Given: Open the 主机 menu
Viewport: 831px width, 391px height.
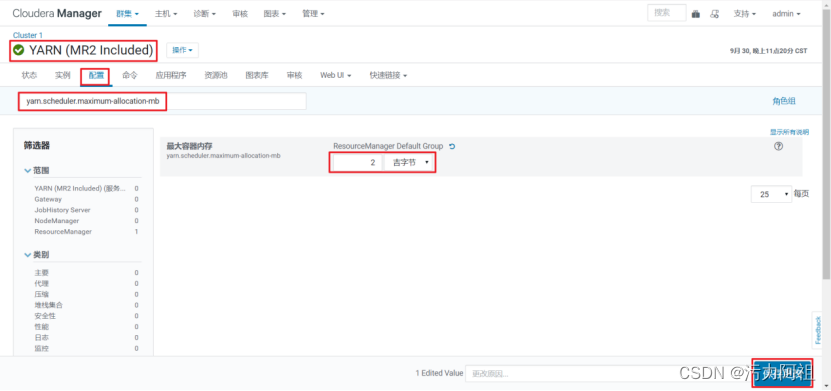Looking at the screenshot, I should [x=166, y=14].
